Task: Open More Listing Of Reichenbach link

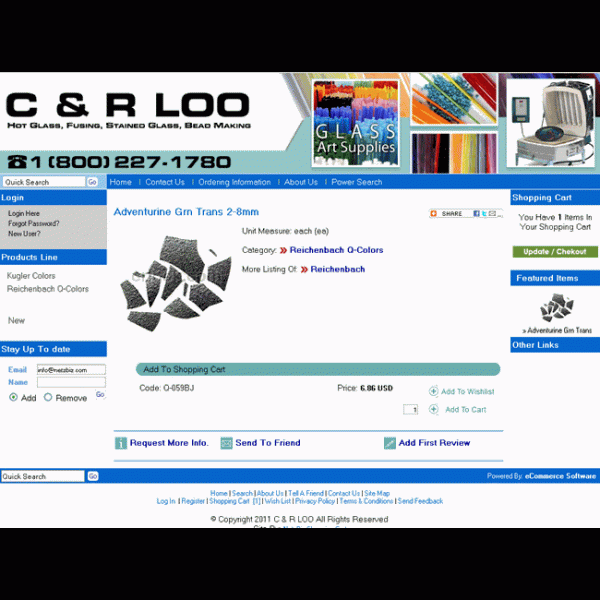Action: pos(338,269)
